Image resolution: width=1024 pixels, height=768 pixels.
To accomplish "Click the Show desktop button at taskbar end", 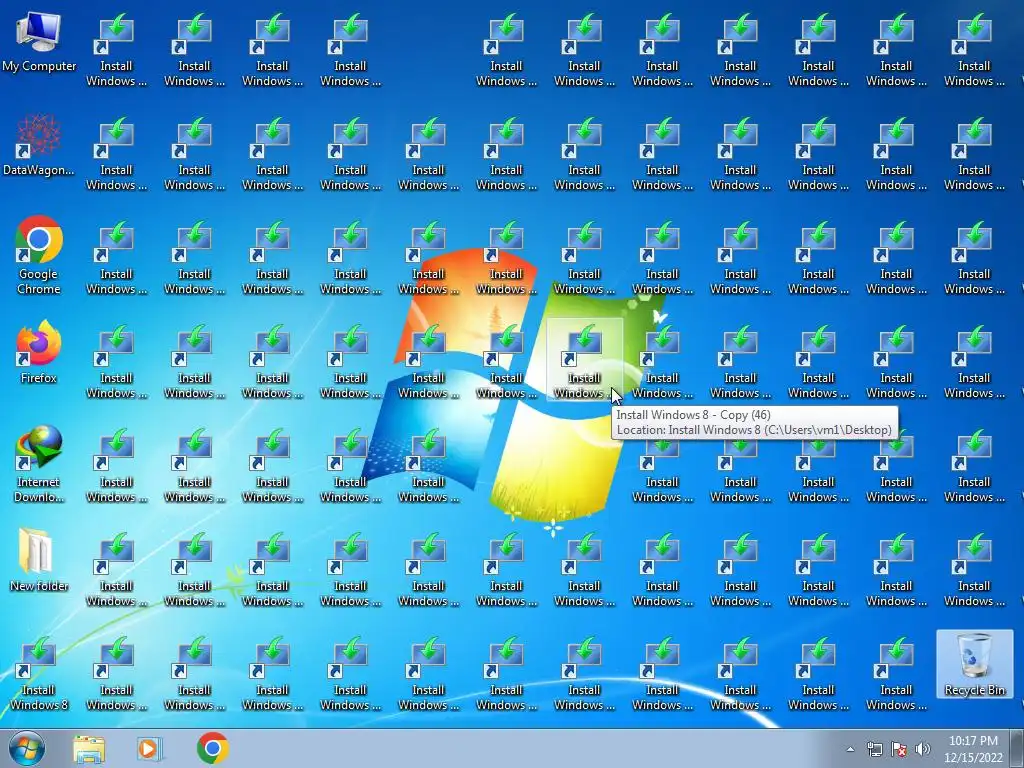I will tap(1017, 749).
